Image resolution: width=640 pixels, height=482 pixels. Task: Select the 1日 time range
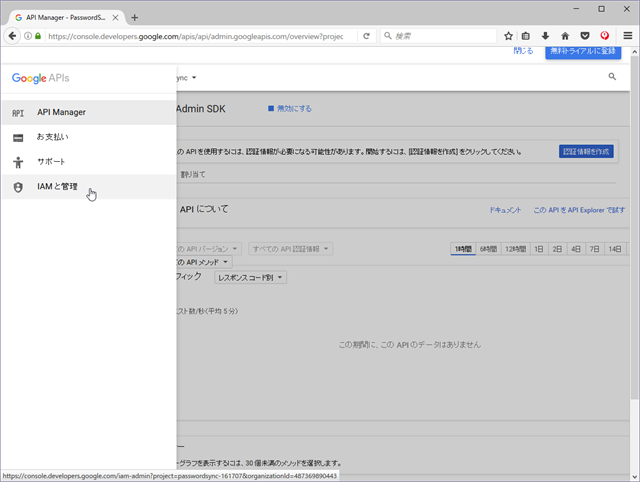pyautogui.click(x=539, y=249)
